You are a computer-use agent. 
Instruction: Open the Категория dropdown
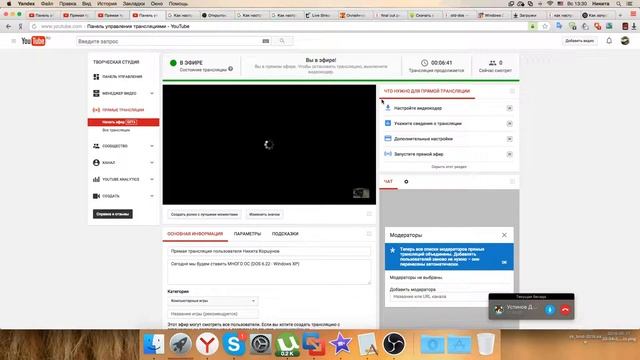click(213, 301)
